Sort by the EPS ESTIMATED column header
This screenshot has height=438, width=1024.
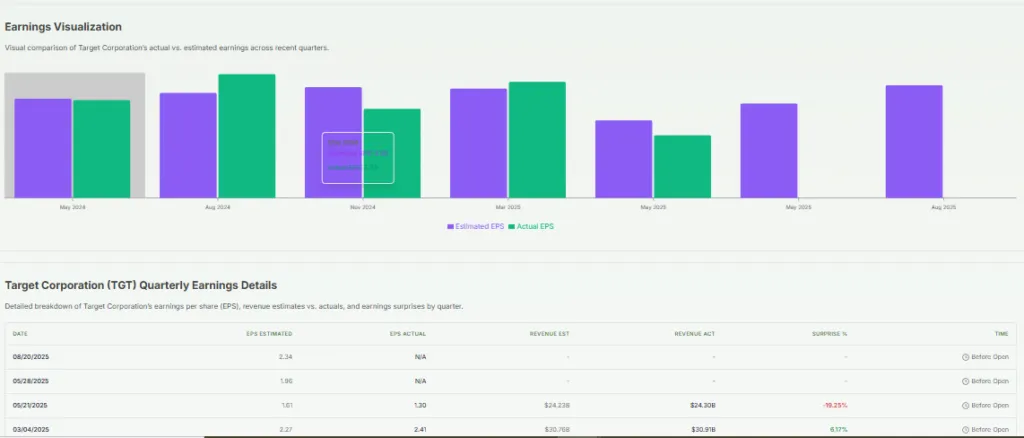pyautogui.click(x=269, y=333)
